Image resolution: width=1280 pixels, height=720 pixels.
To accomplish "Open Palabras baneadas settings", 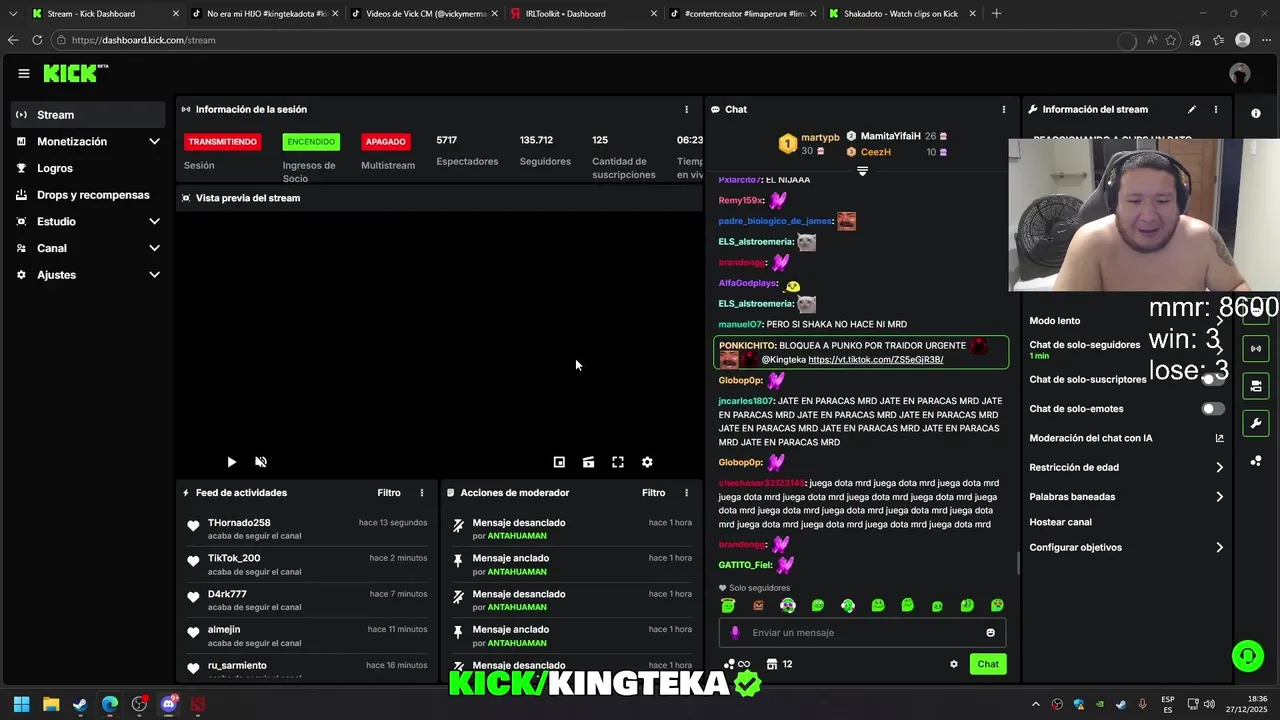I will pyautogui.click(x=1126, y=497).
